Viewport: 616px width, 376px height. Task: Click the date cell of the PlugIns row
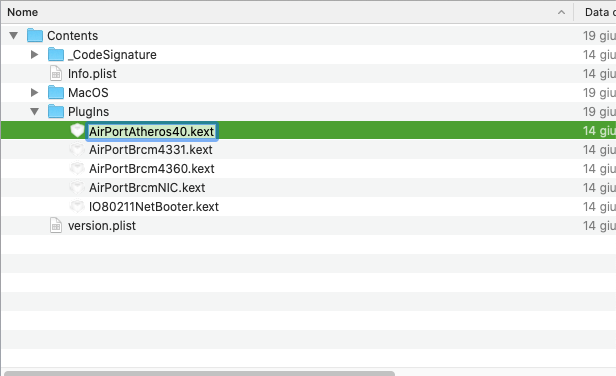tap(599, 112)
